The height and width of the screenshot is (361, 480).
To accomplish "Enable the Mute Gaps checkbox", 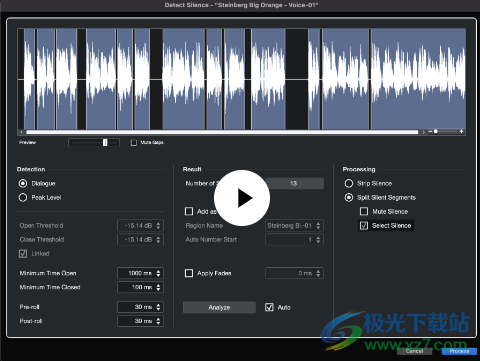I will 134,143.
